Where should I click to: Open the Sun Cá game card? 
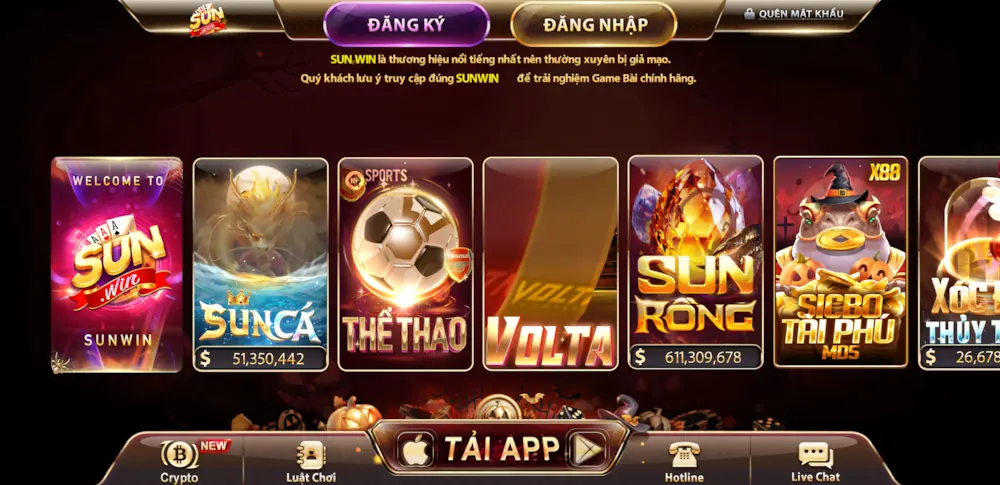(x=260, y=264)
